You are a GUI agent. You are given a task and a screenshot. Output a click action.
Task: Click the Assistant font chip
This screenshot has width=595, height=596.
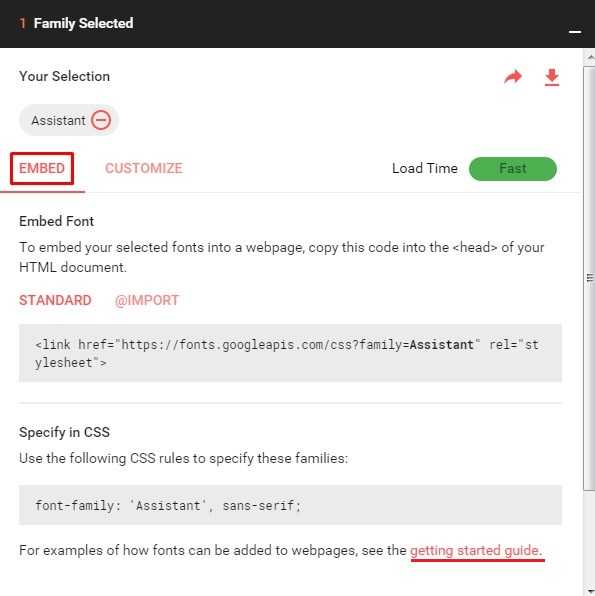tap(69, 120)
